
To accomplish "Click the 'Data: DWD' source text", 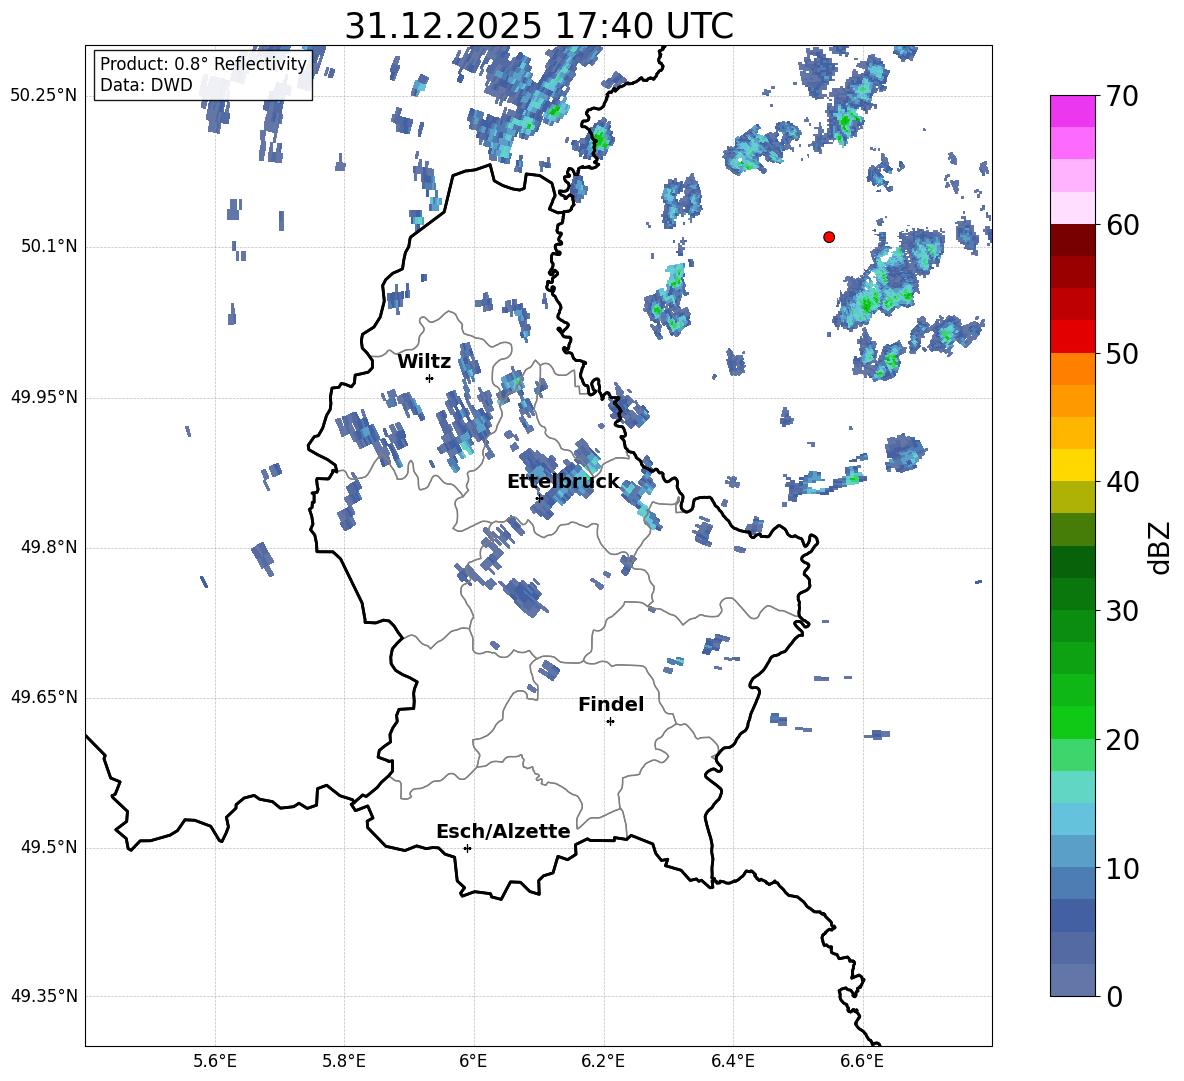I will [x=146, y=85].
